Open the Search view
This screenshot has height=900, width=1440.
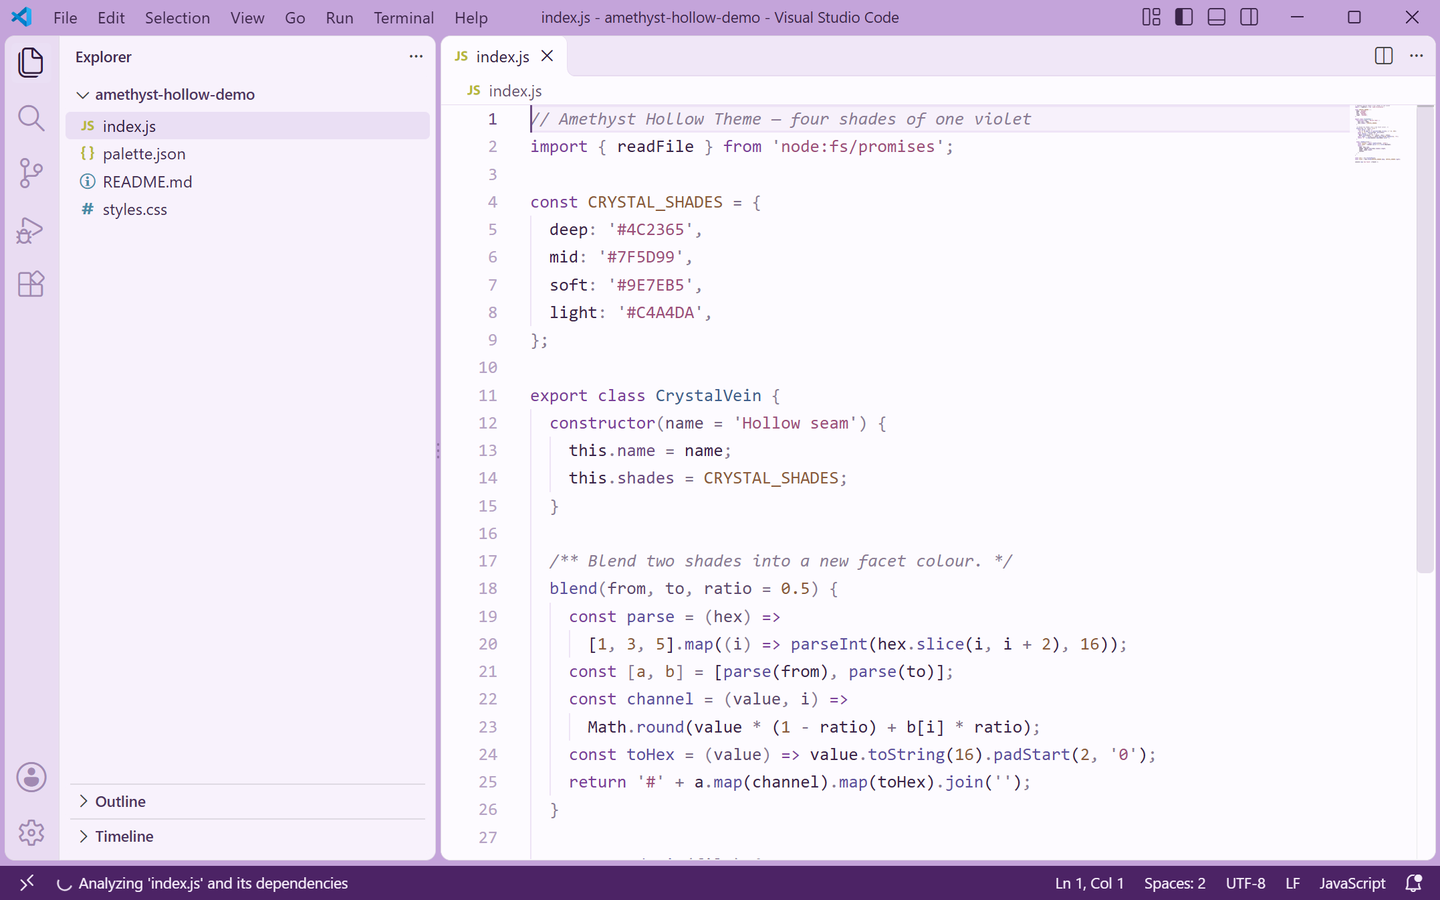coord(31,118)
